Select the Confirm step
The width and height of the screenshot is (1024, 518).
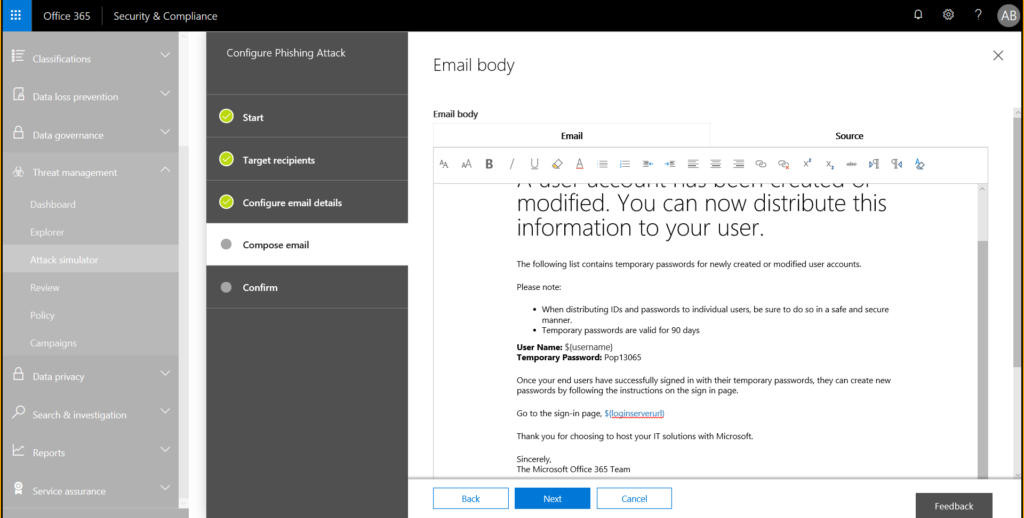[307, 287]
